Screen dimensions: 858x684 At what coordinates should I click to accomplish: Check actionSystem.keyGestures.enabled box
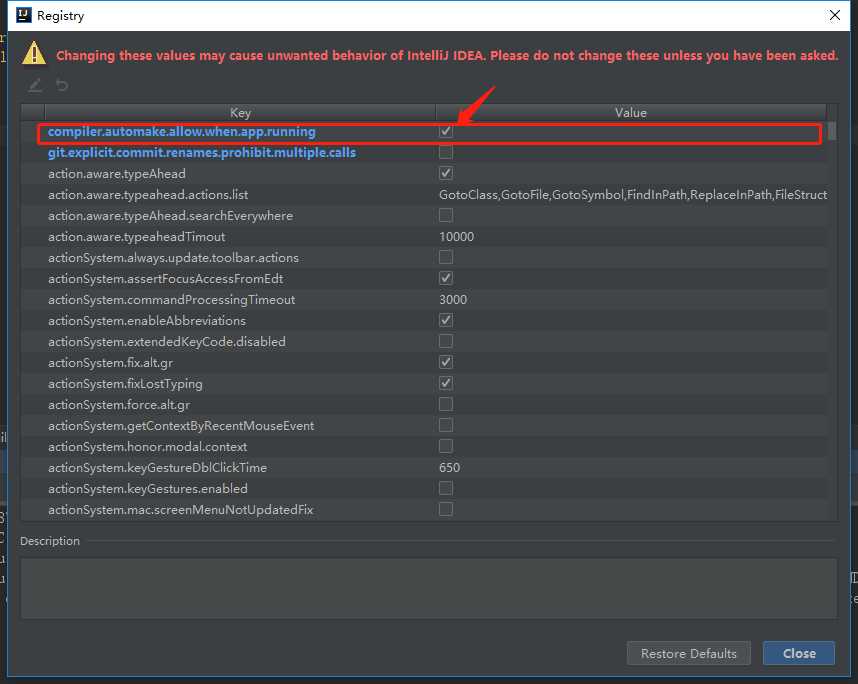446,488
